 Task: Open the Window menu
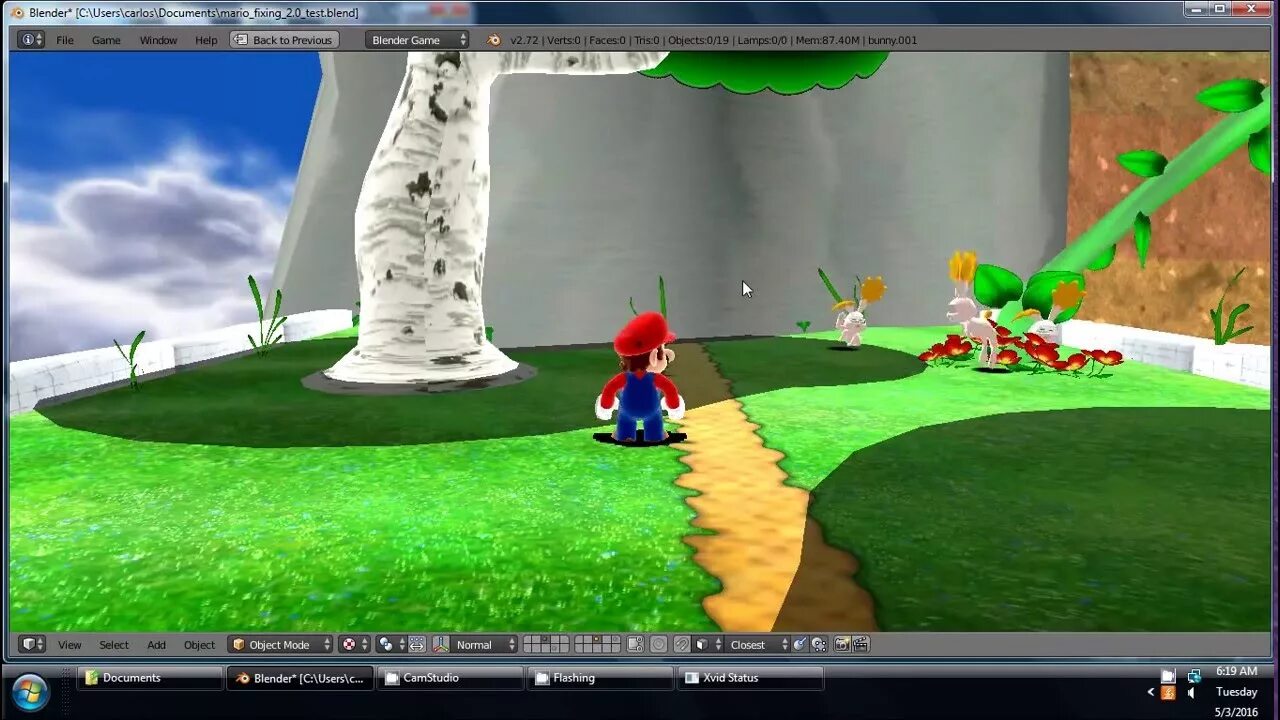coord(158,40)
